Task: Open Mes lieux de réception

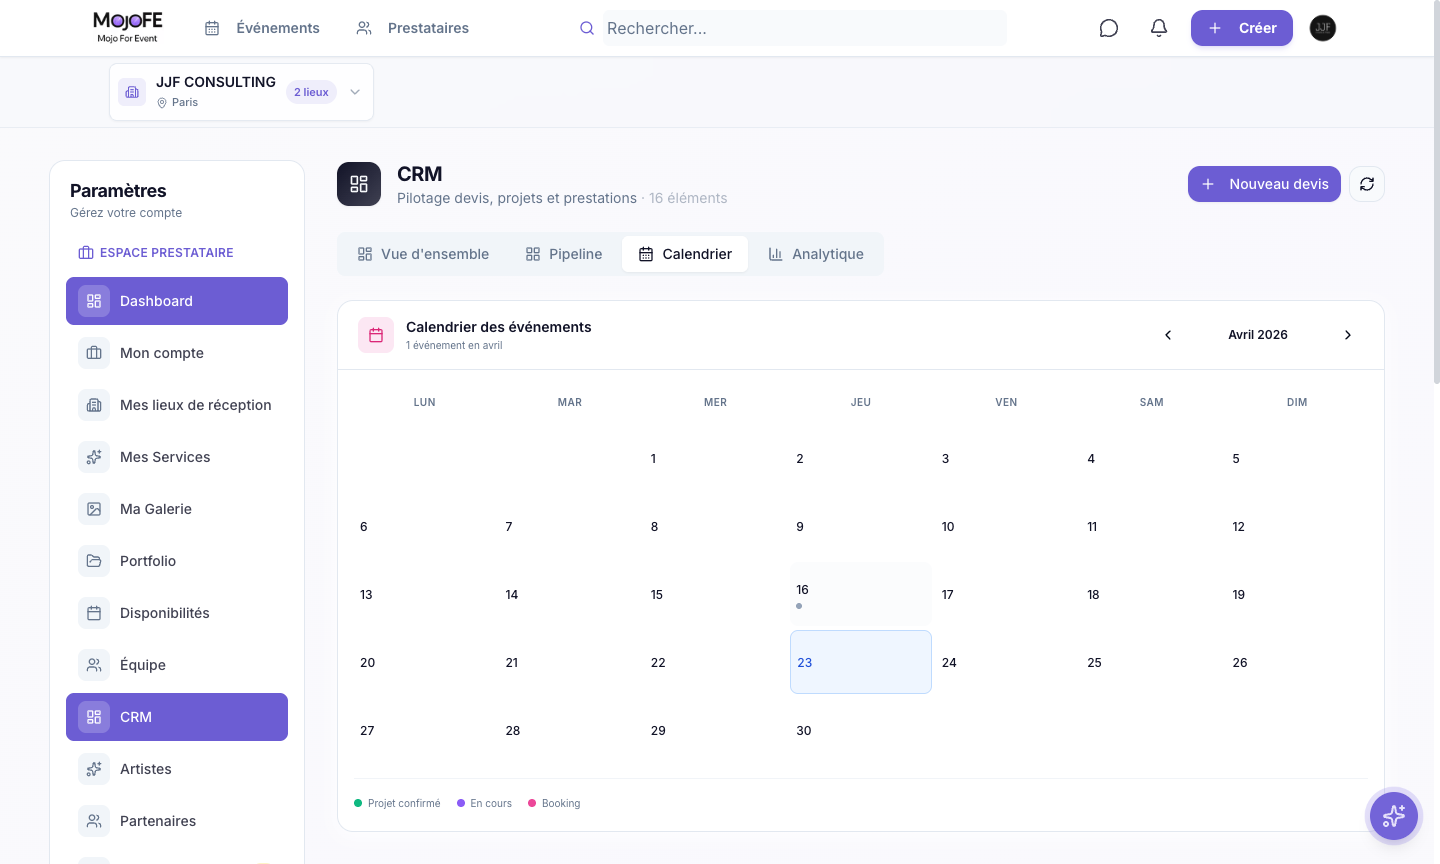Action: (x=177, y=405)
